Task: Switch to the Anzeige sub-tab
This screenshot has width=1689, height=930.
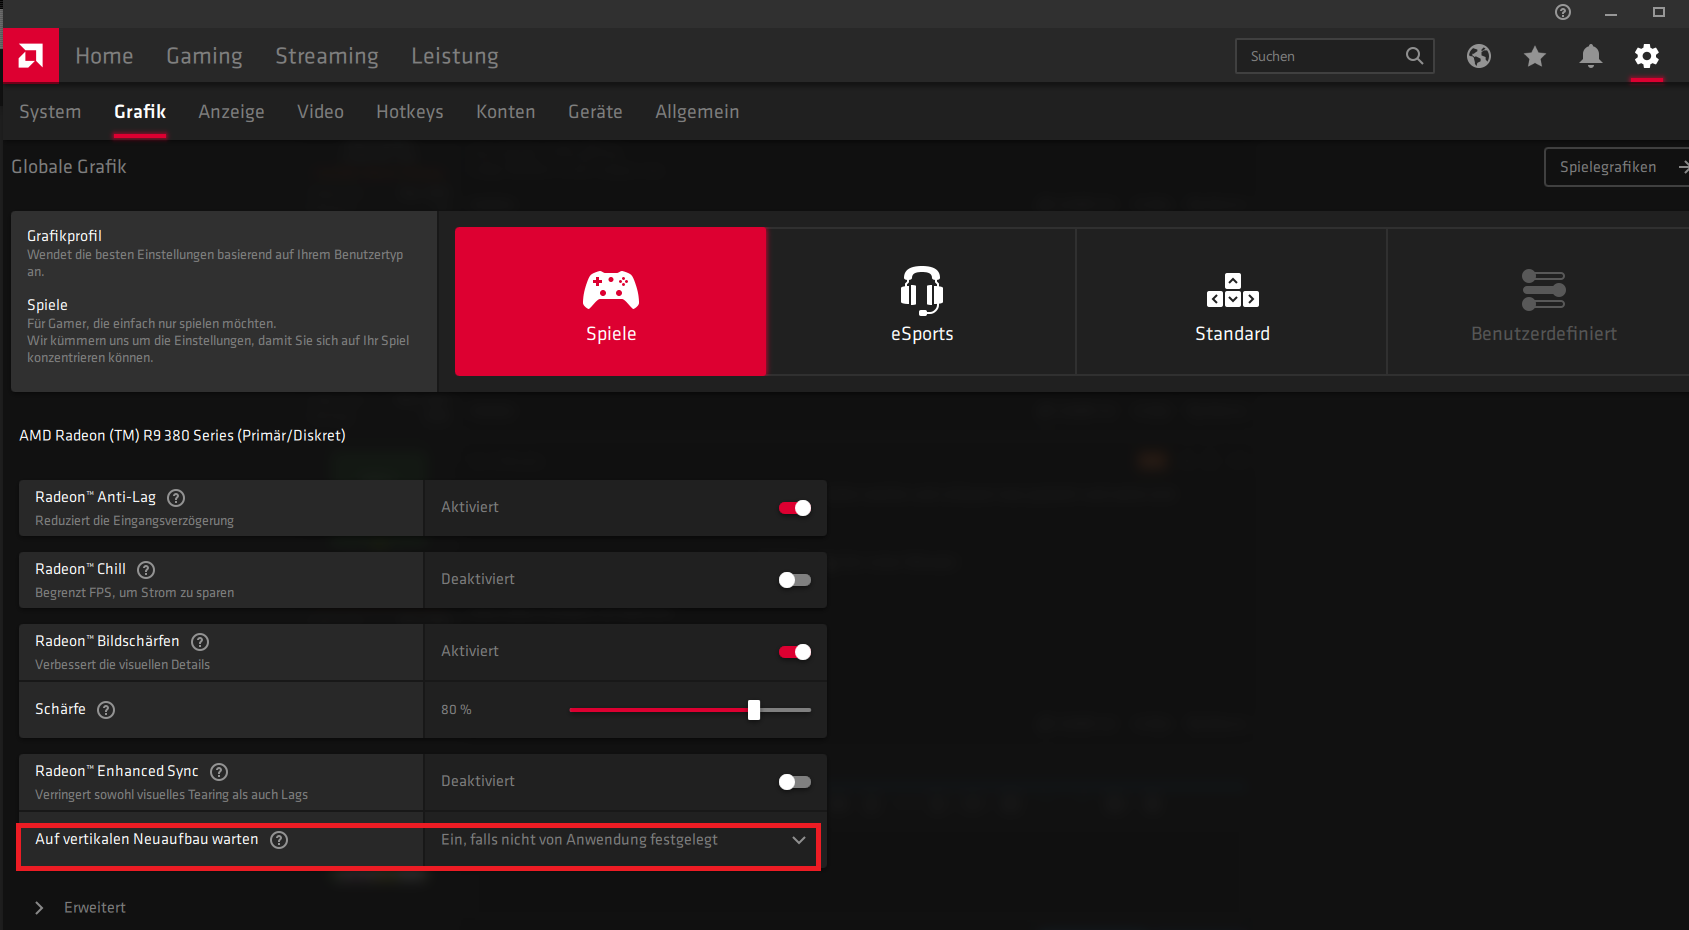Action: (x=231, y=112)
